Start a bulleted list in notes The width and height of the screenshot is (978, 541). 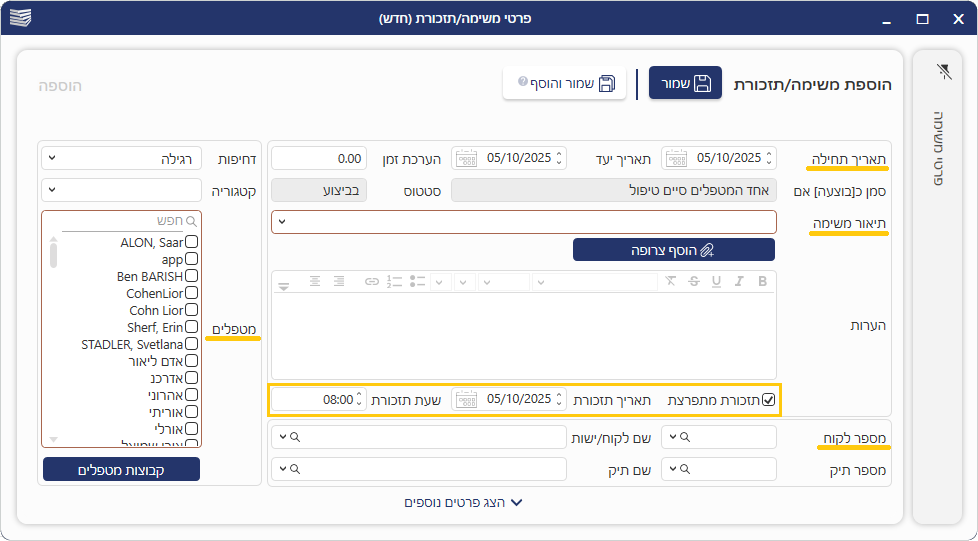click(417, 282)
